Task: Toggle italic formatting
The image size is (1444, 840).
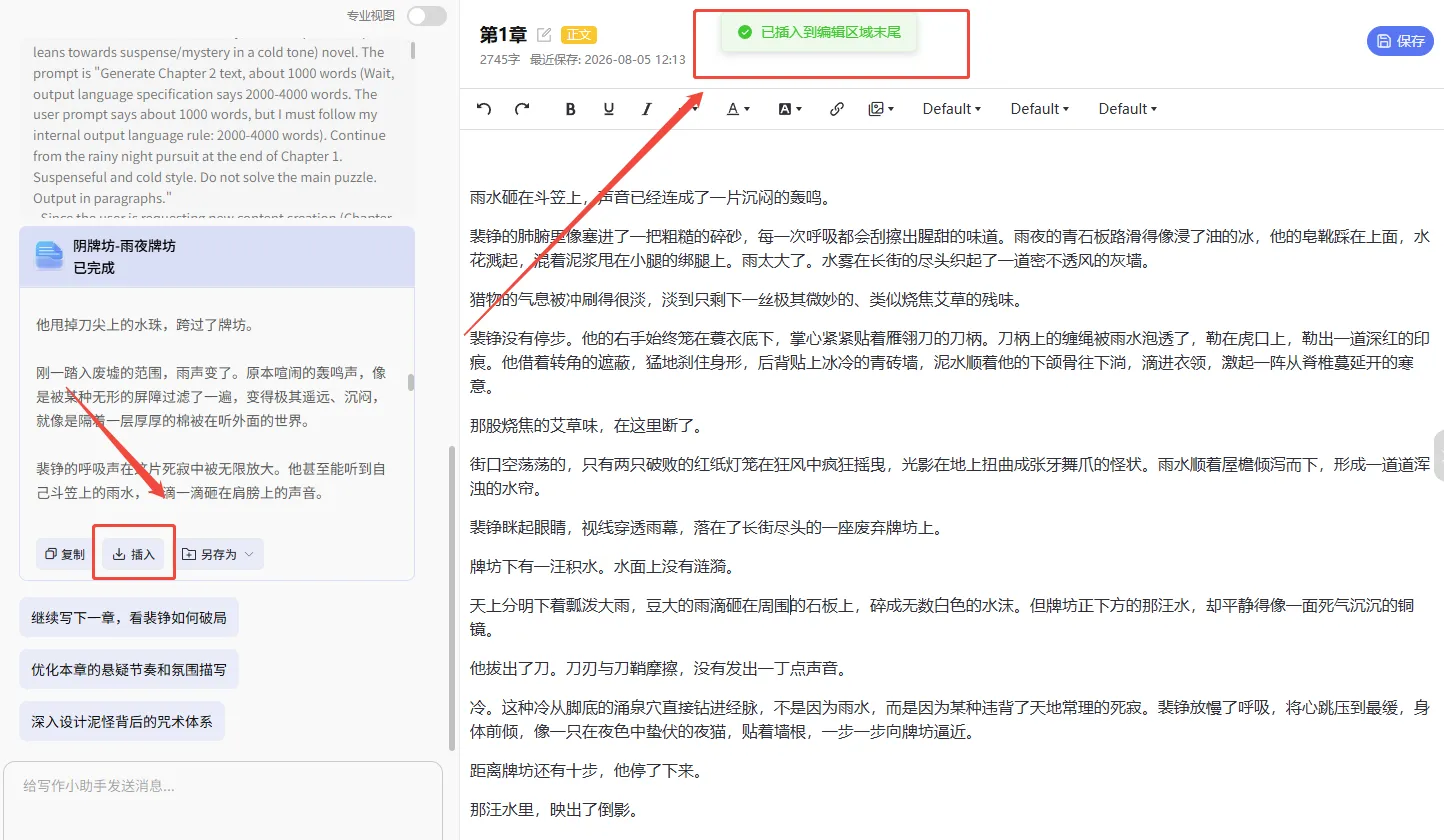Action: [647, 109]
